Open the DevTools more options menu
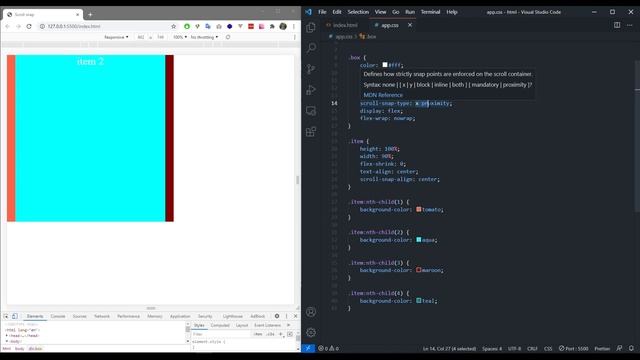The height and width of the screenshot is (360, 640). coord(287,316)
